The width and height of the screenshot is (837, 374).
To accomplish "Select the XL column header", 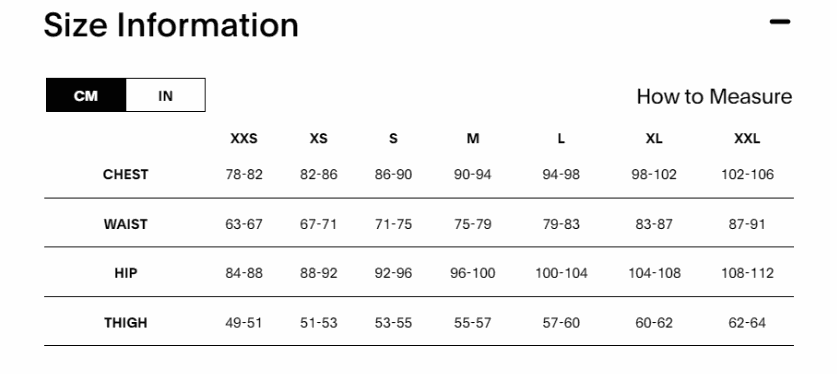I will pyautogui.click(x=654, y=139).
